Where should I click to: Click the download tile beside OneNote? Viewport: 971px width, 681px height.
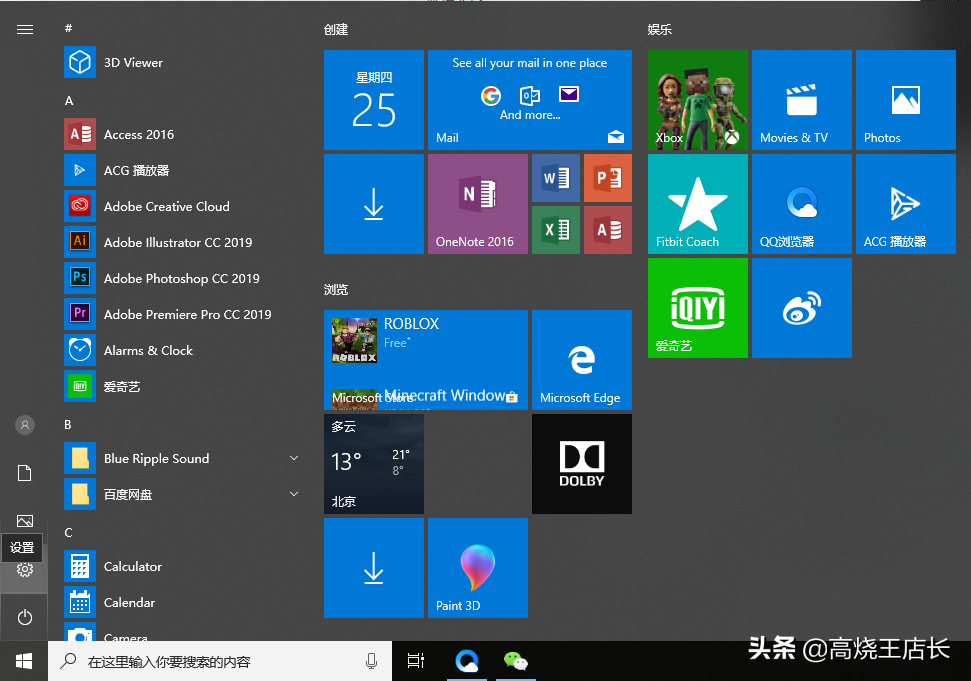click(x=374, y=204)
